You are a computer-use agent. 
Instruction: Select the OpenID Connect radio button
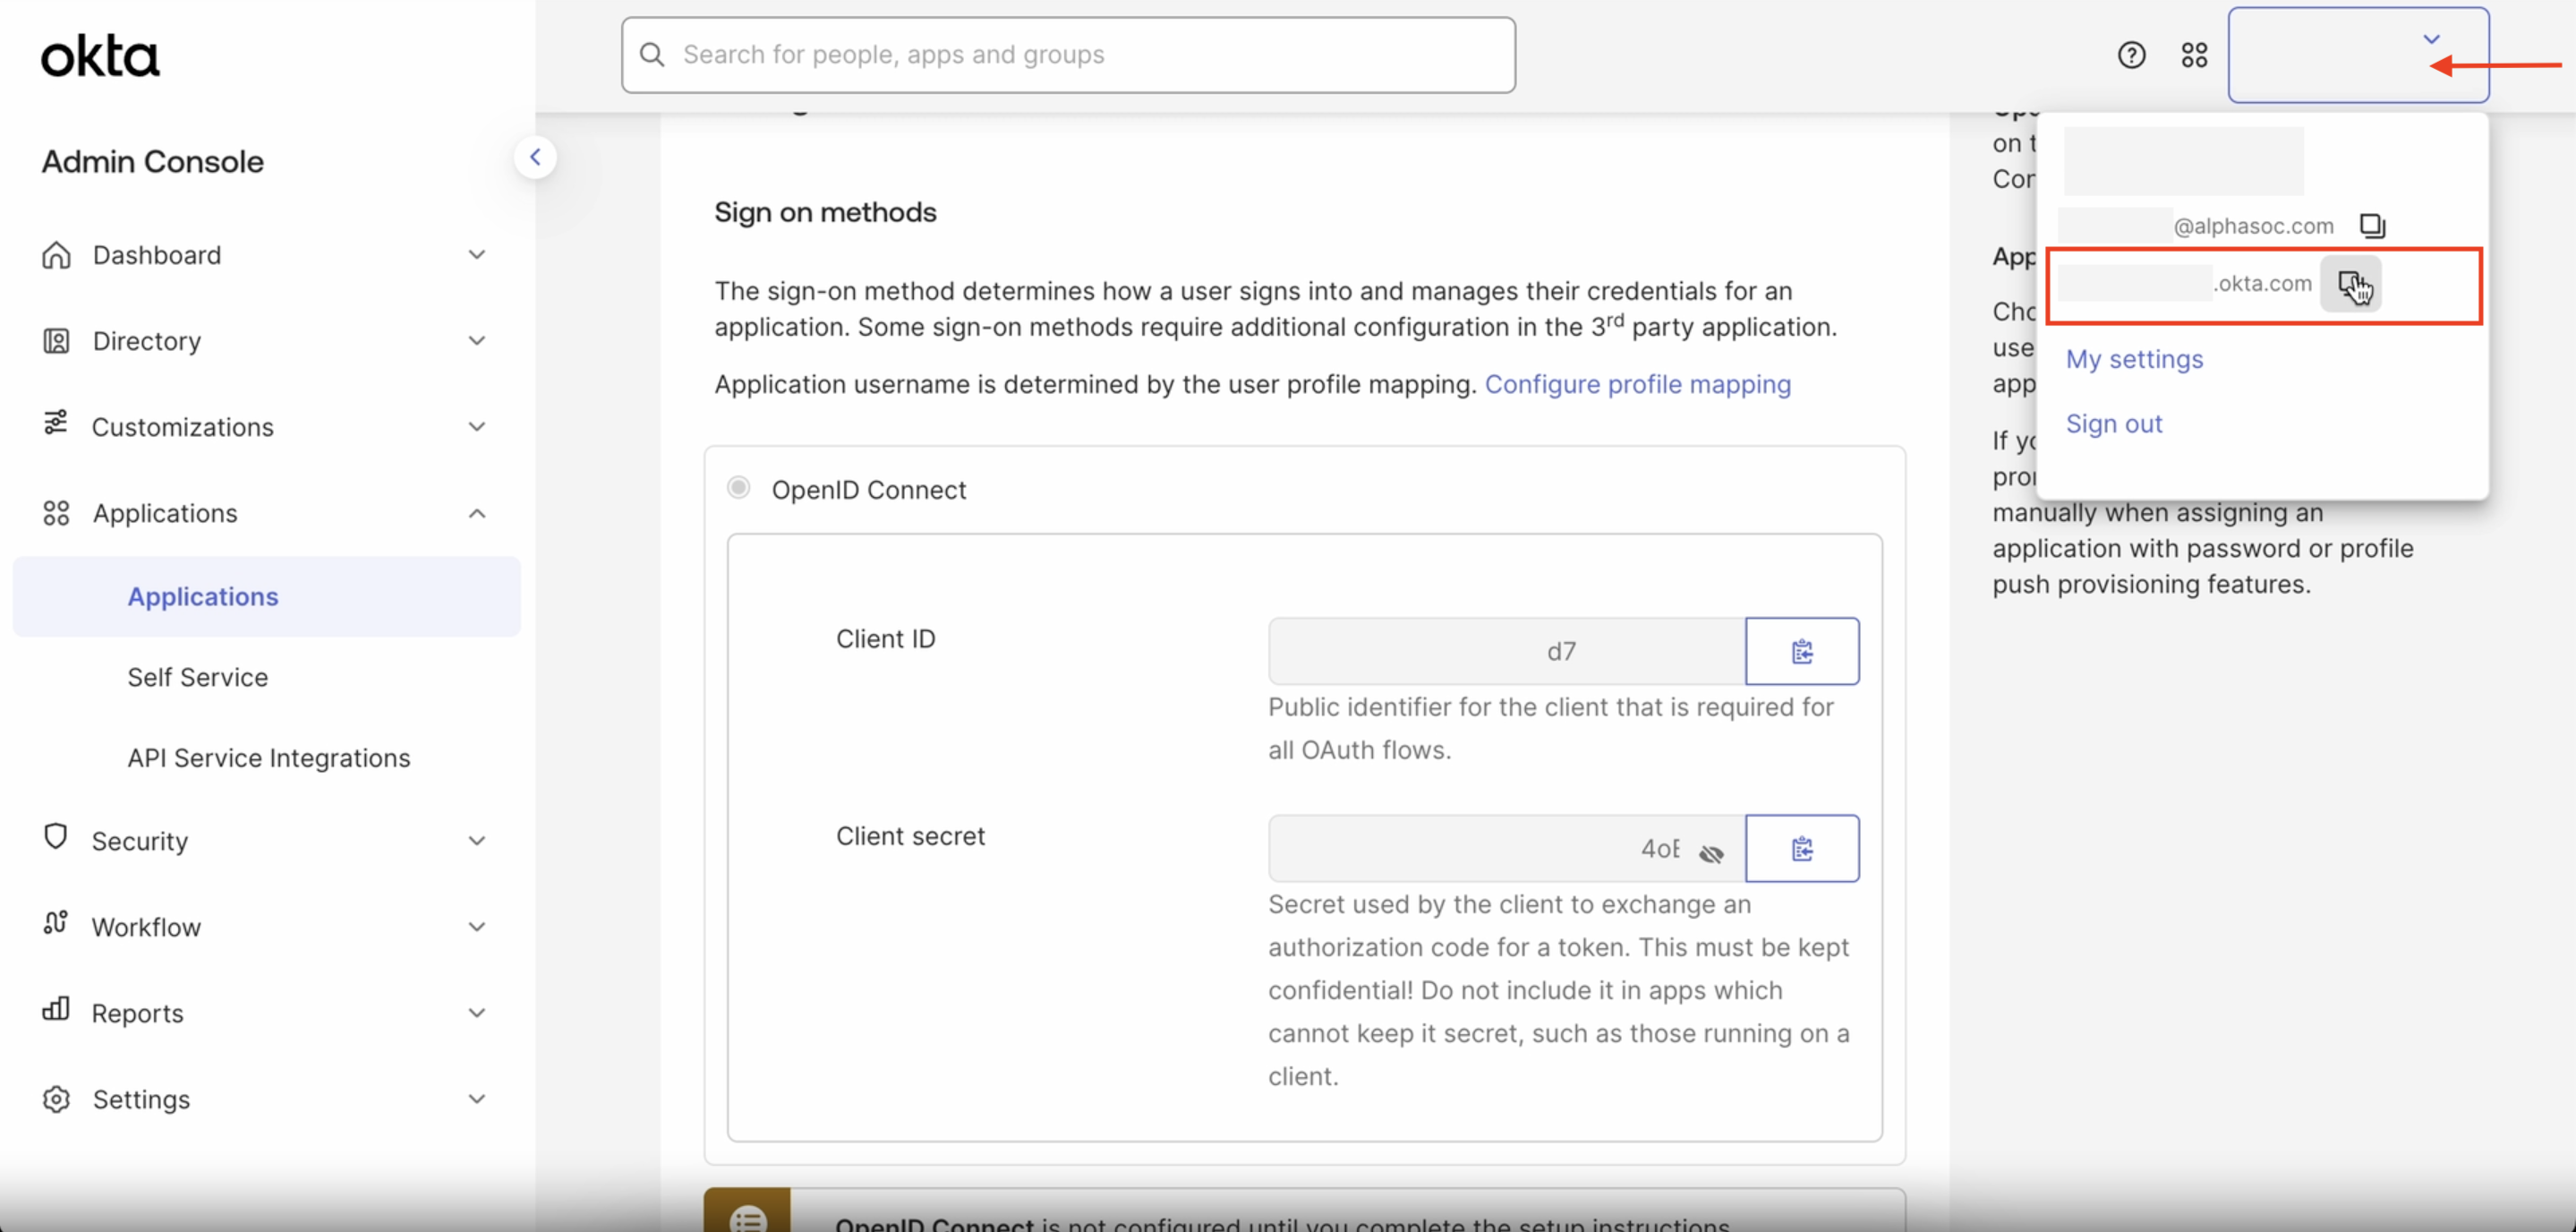point(739,488)
